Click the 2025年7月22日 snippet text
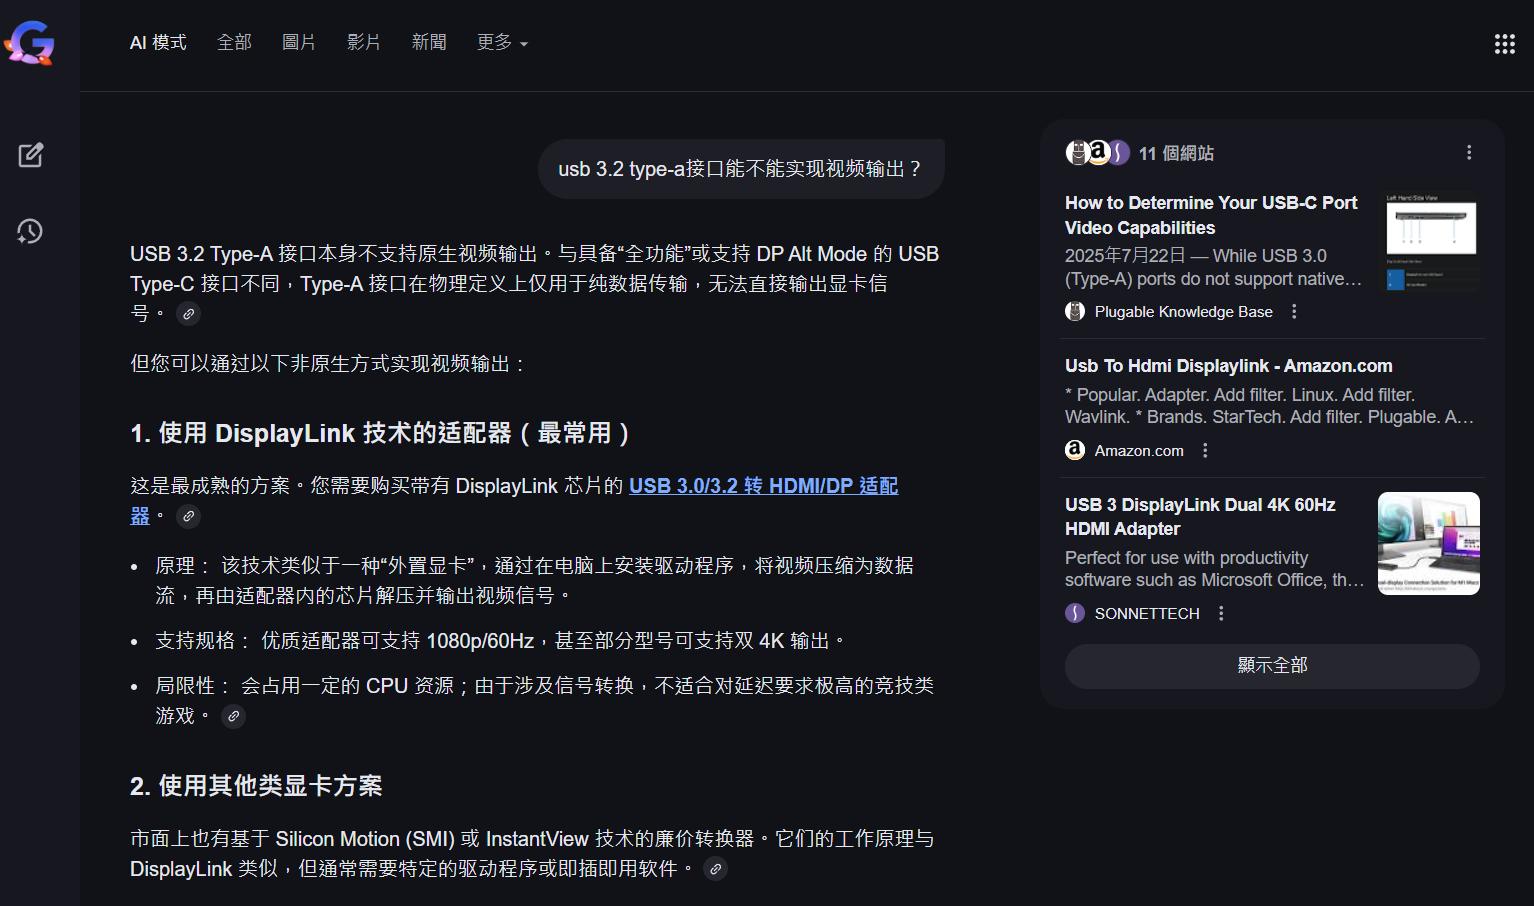The height and width of the screenshot is (906, 1534). pos(1214,267)
